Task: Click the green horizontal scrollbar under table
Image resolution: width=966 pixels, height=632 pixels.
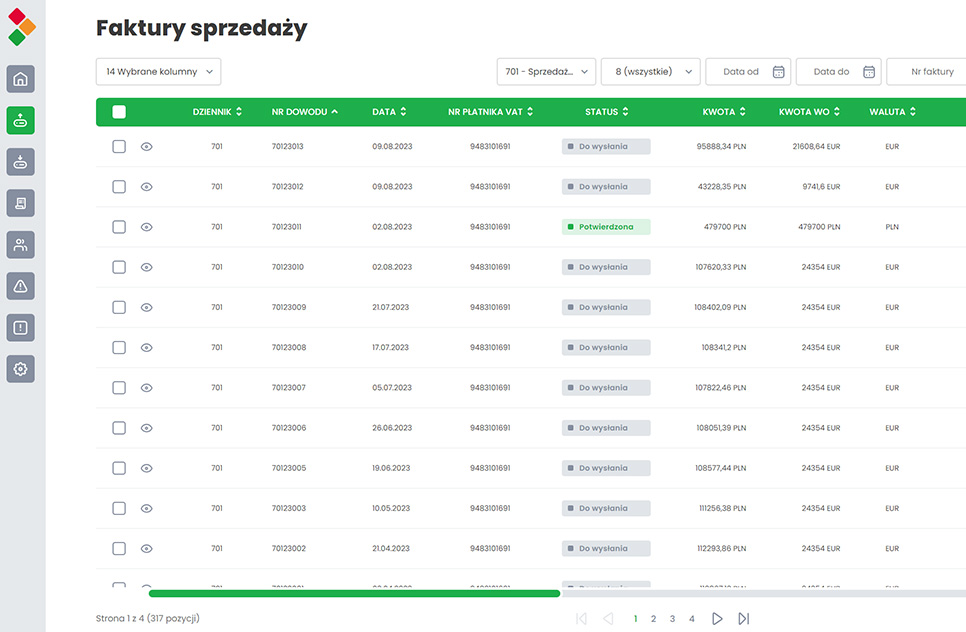Action: click(x=354, y=593)
